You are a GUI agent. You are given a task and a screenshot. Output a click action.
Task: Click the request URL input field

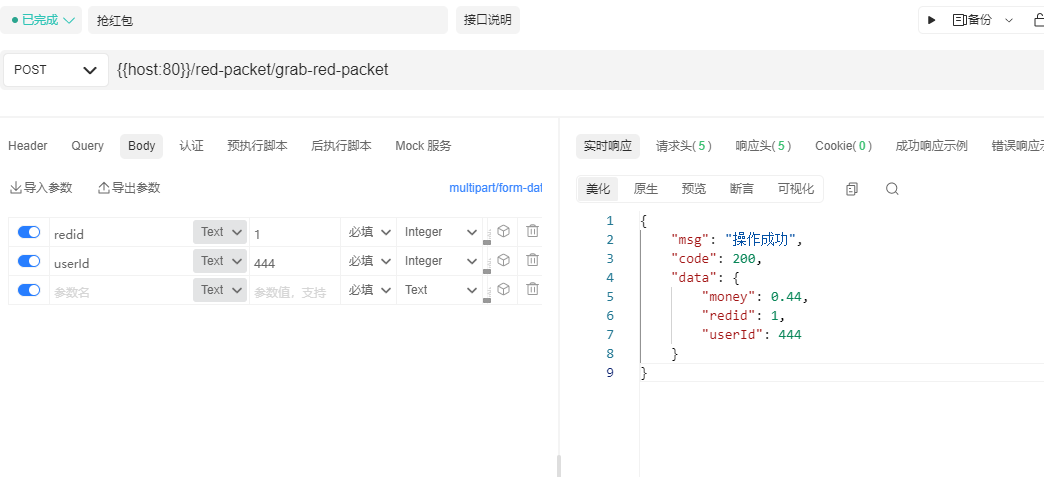point(500,70)
